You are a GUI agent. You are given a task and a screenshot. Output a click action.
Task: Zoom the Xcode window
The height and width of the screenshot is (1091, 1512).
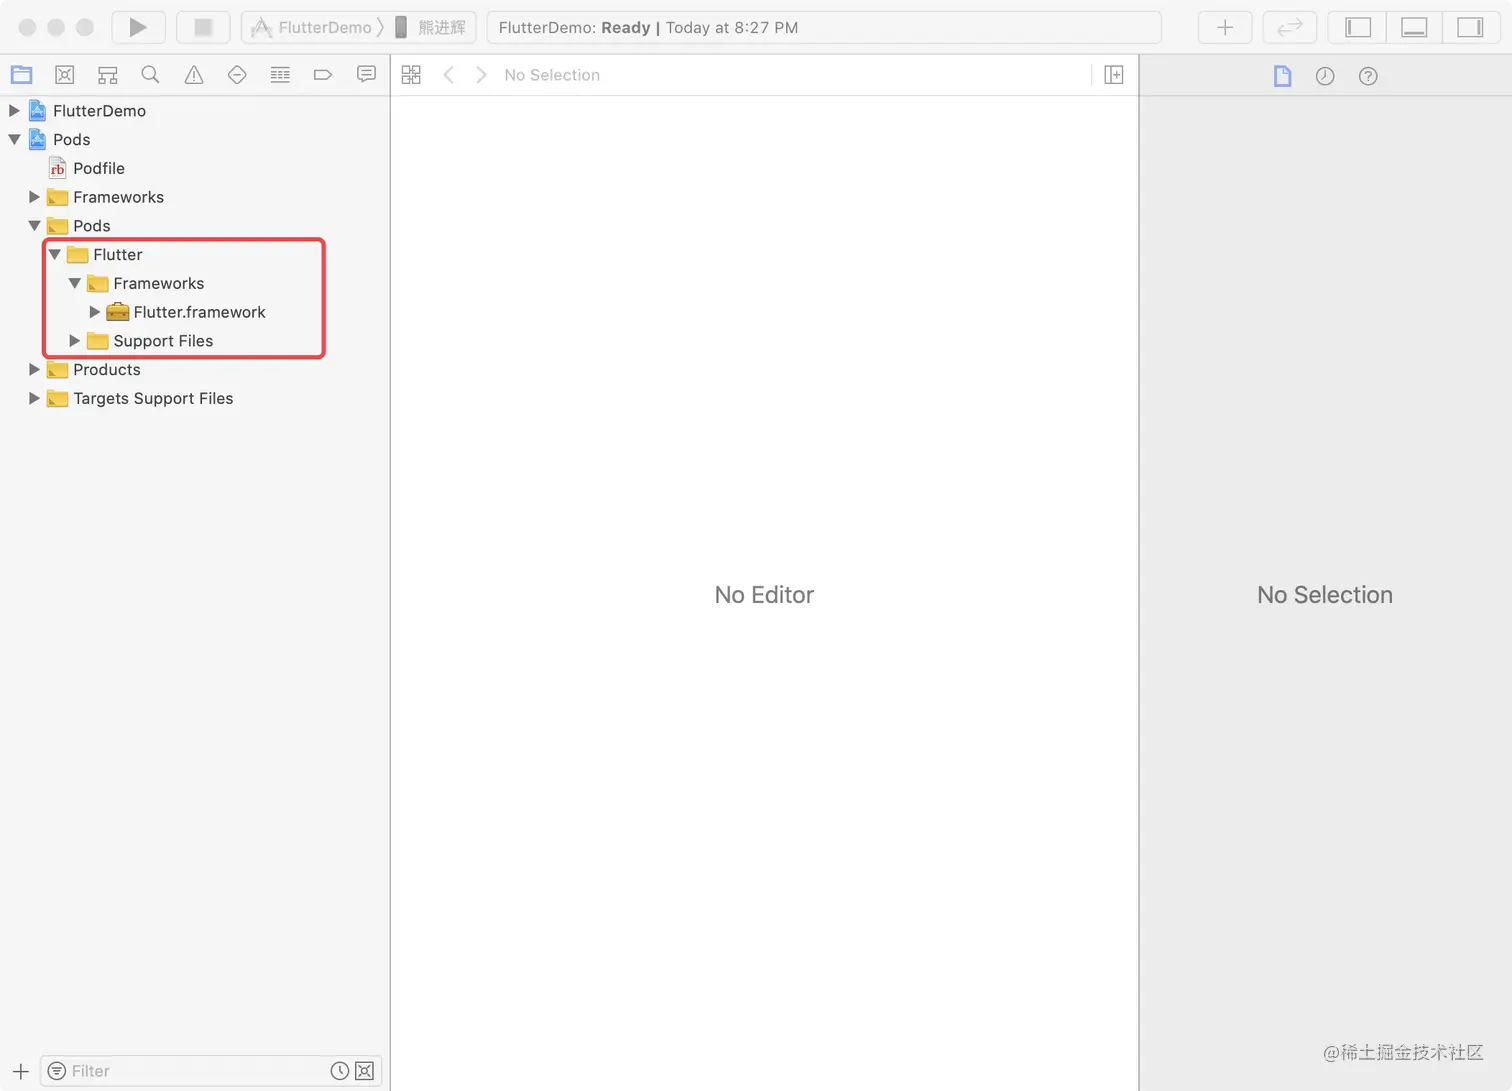(x=85, y=27)
